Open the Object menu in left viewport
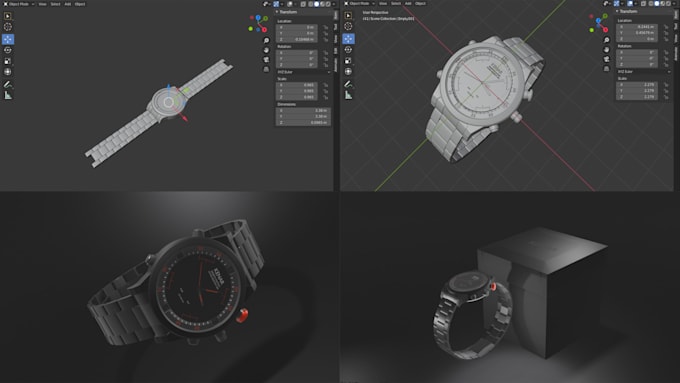The width and height of the screenshot is (680, 383). click(80, 4)
